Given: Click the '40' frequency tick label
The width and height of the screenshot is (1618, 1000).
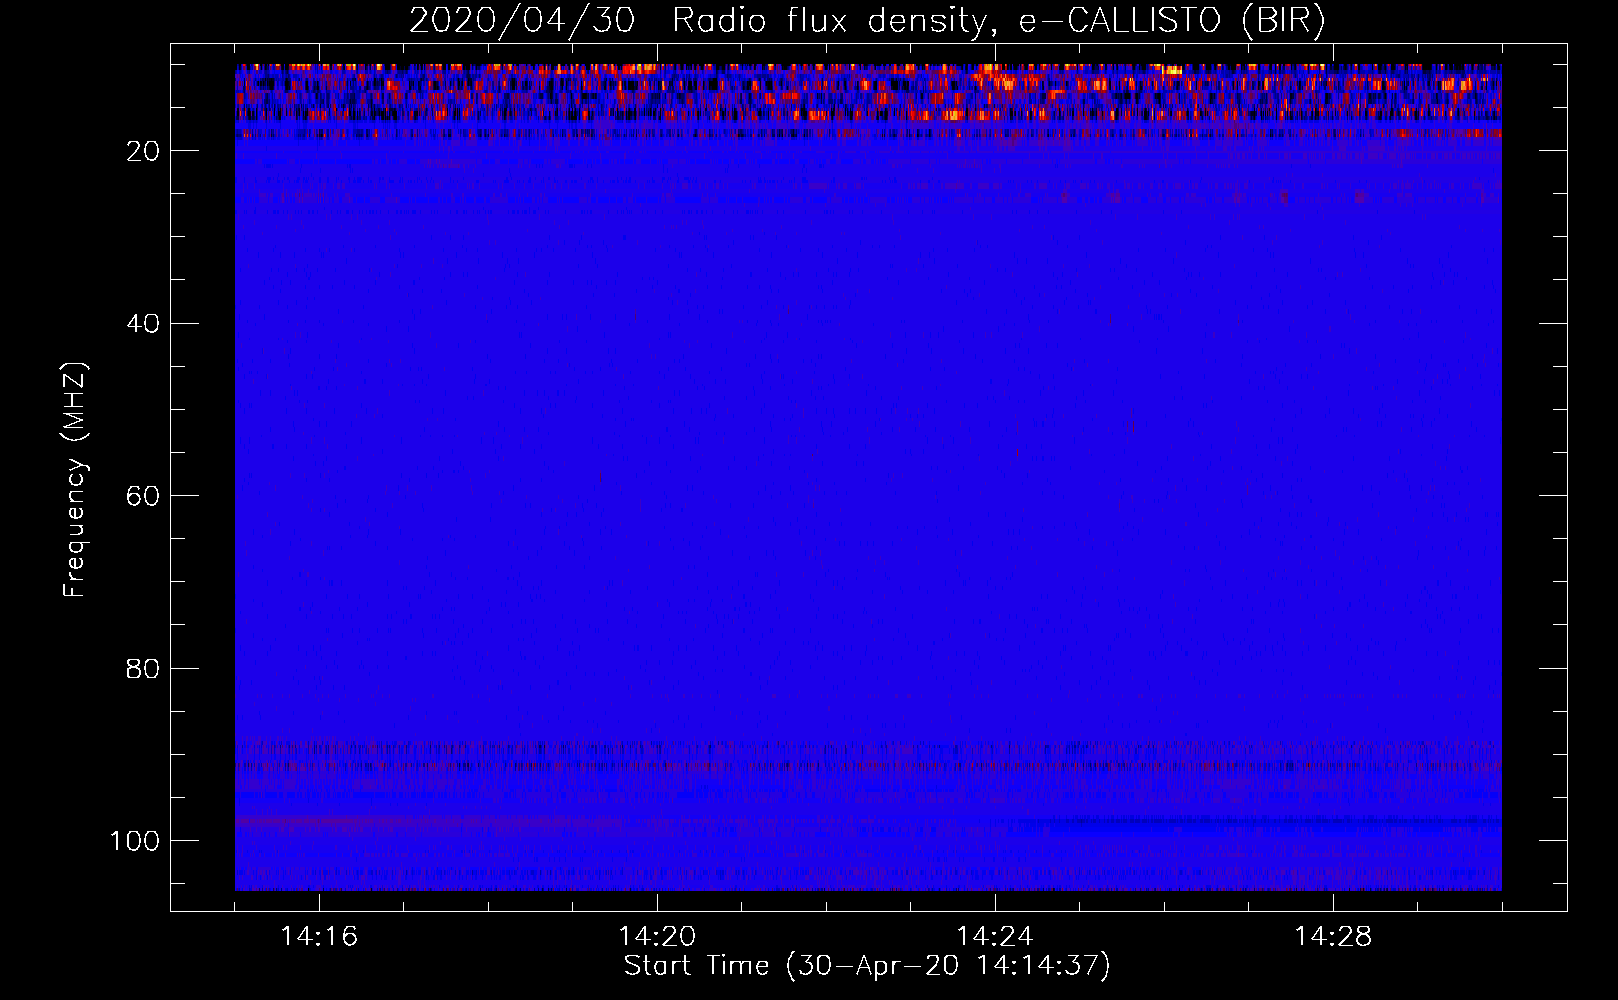Looking at the screenshot, I should point(143,324).
